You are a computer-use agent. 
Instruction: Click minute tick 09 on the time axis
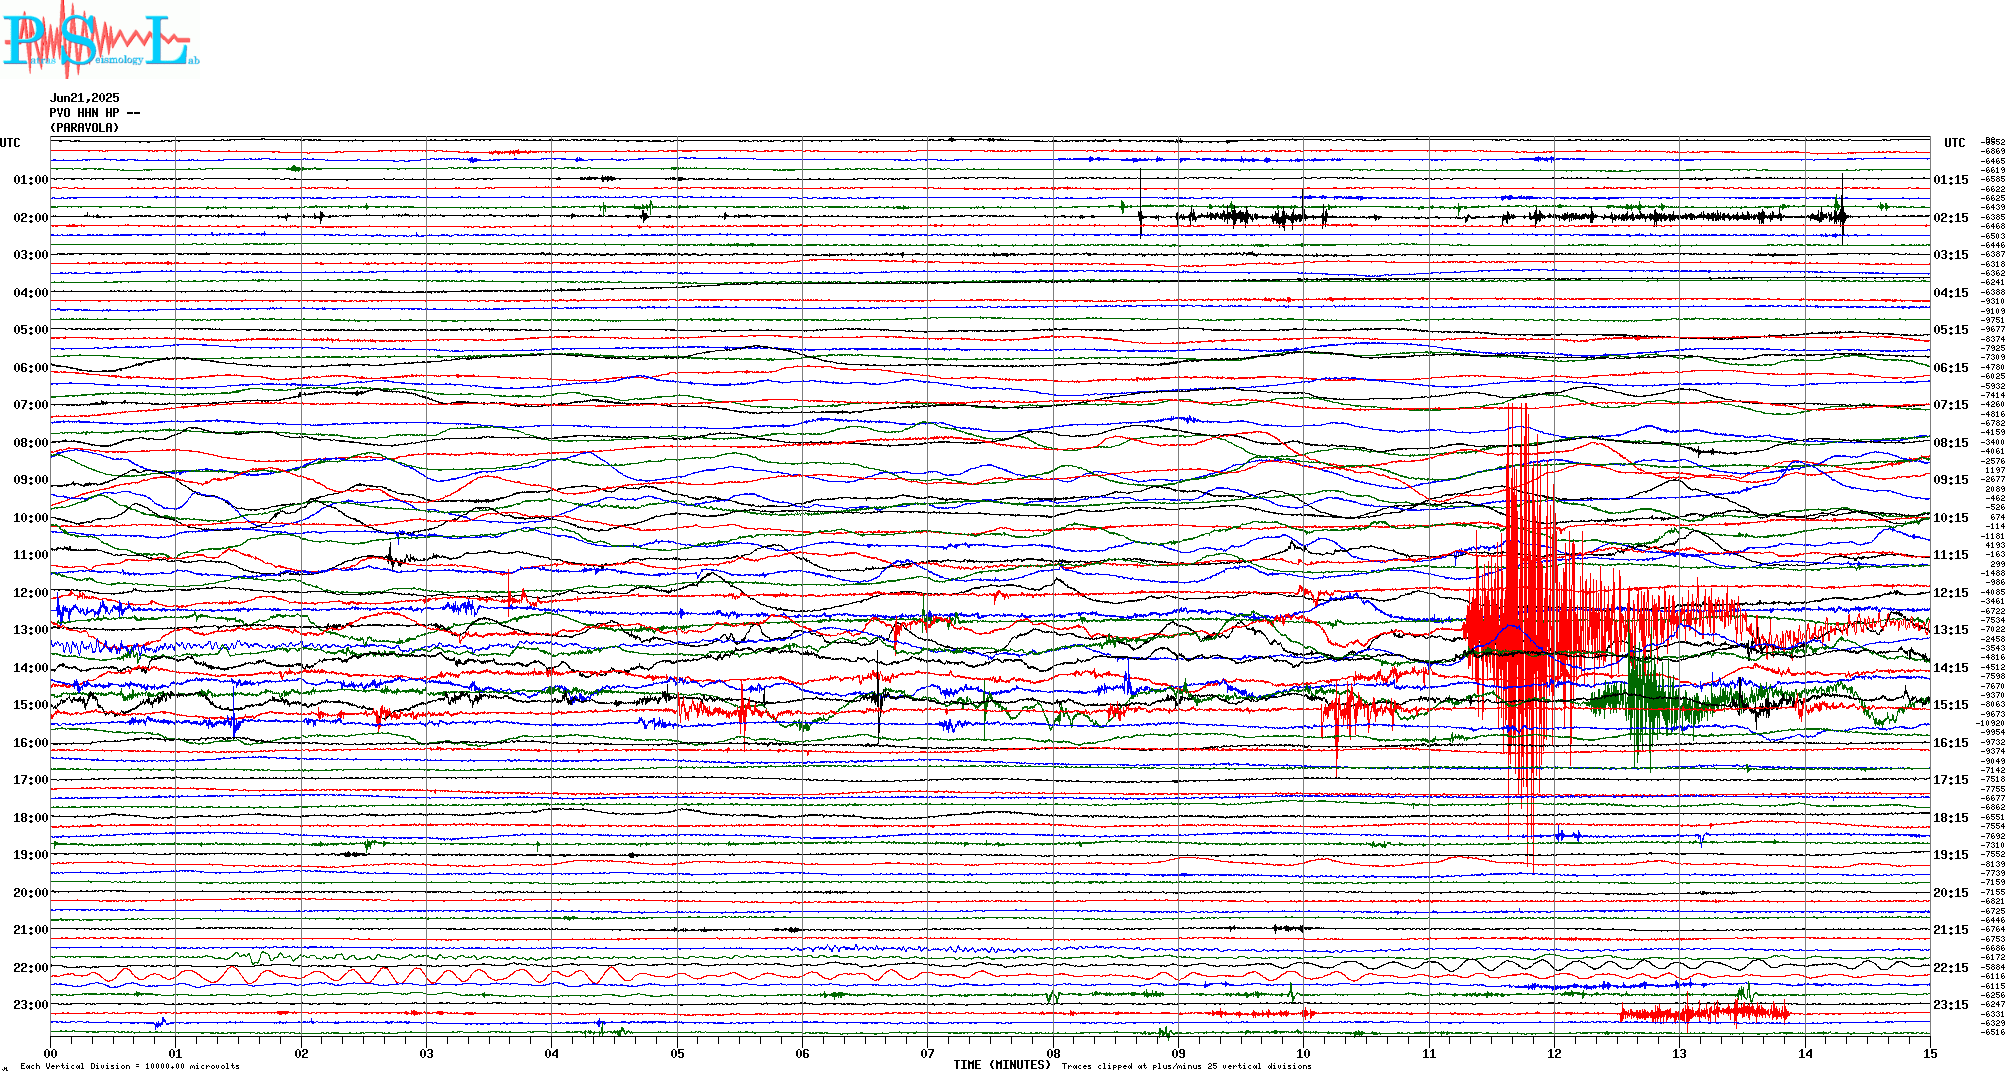click(1178, 1053)
